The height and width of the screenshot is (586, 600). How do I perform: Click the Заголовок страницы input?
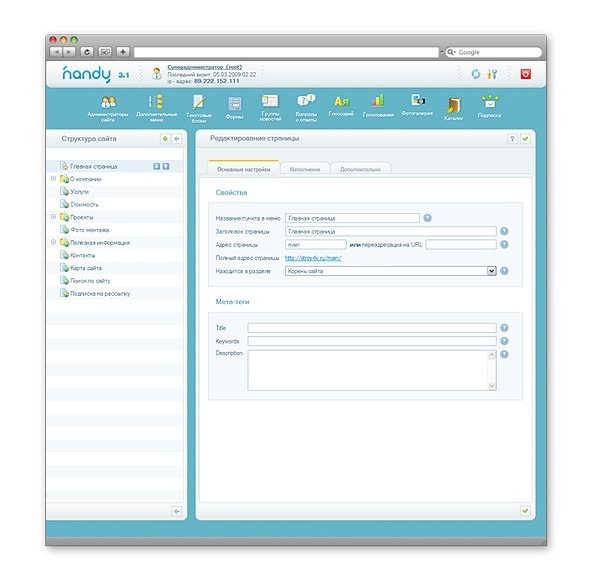[391, 231]
